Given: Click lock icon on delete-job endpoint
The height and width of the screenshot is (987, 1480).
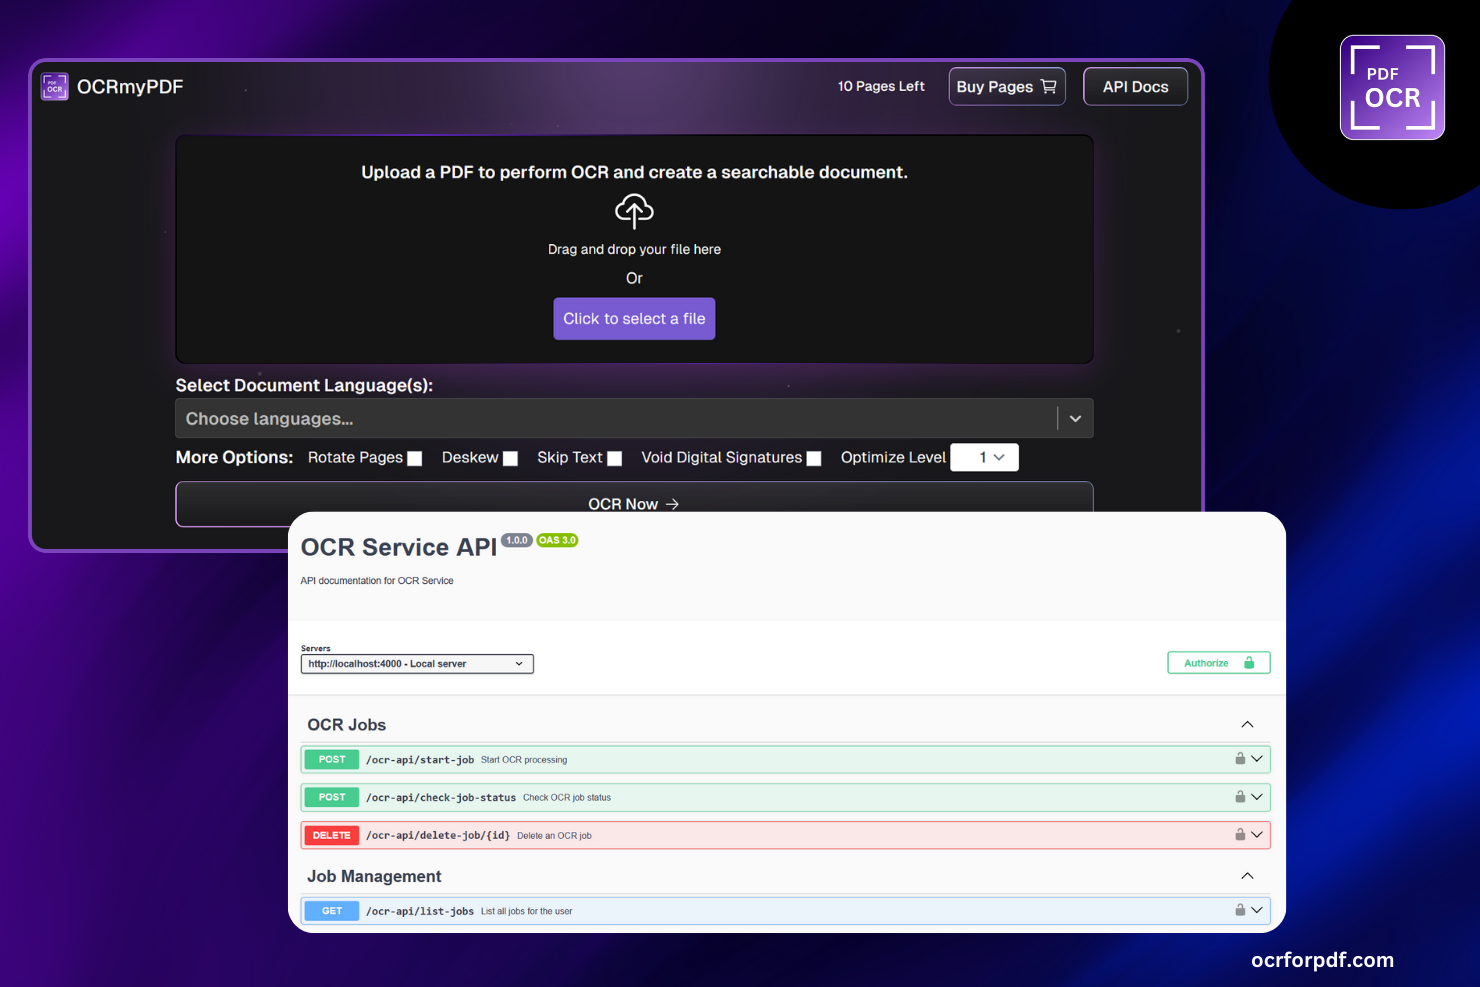Looking at the screenshot, I should tap(1240, 835).
